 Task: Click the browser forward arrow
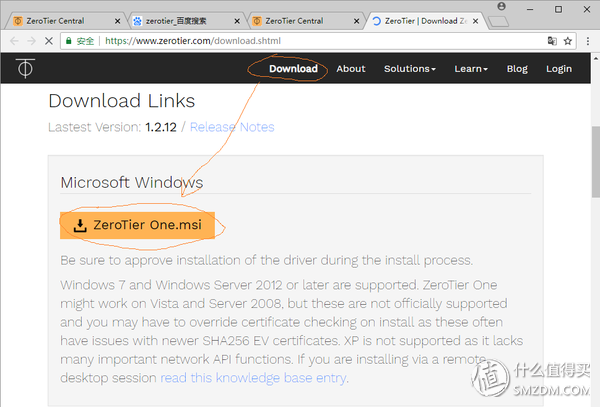tap(31, 41)
